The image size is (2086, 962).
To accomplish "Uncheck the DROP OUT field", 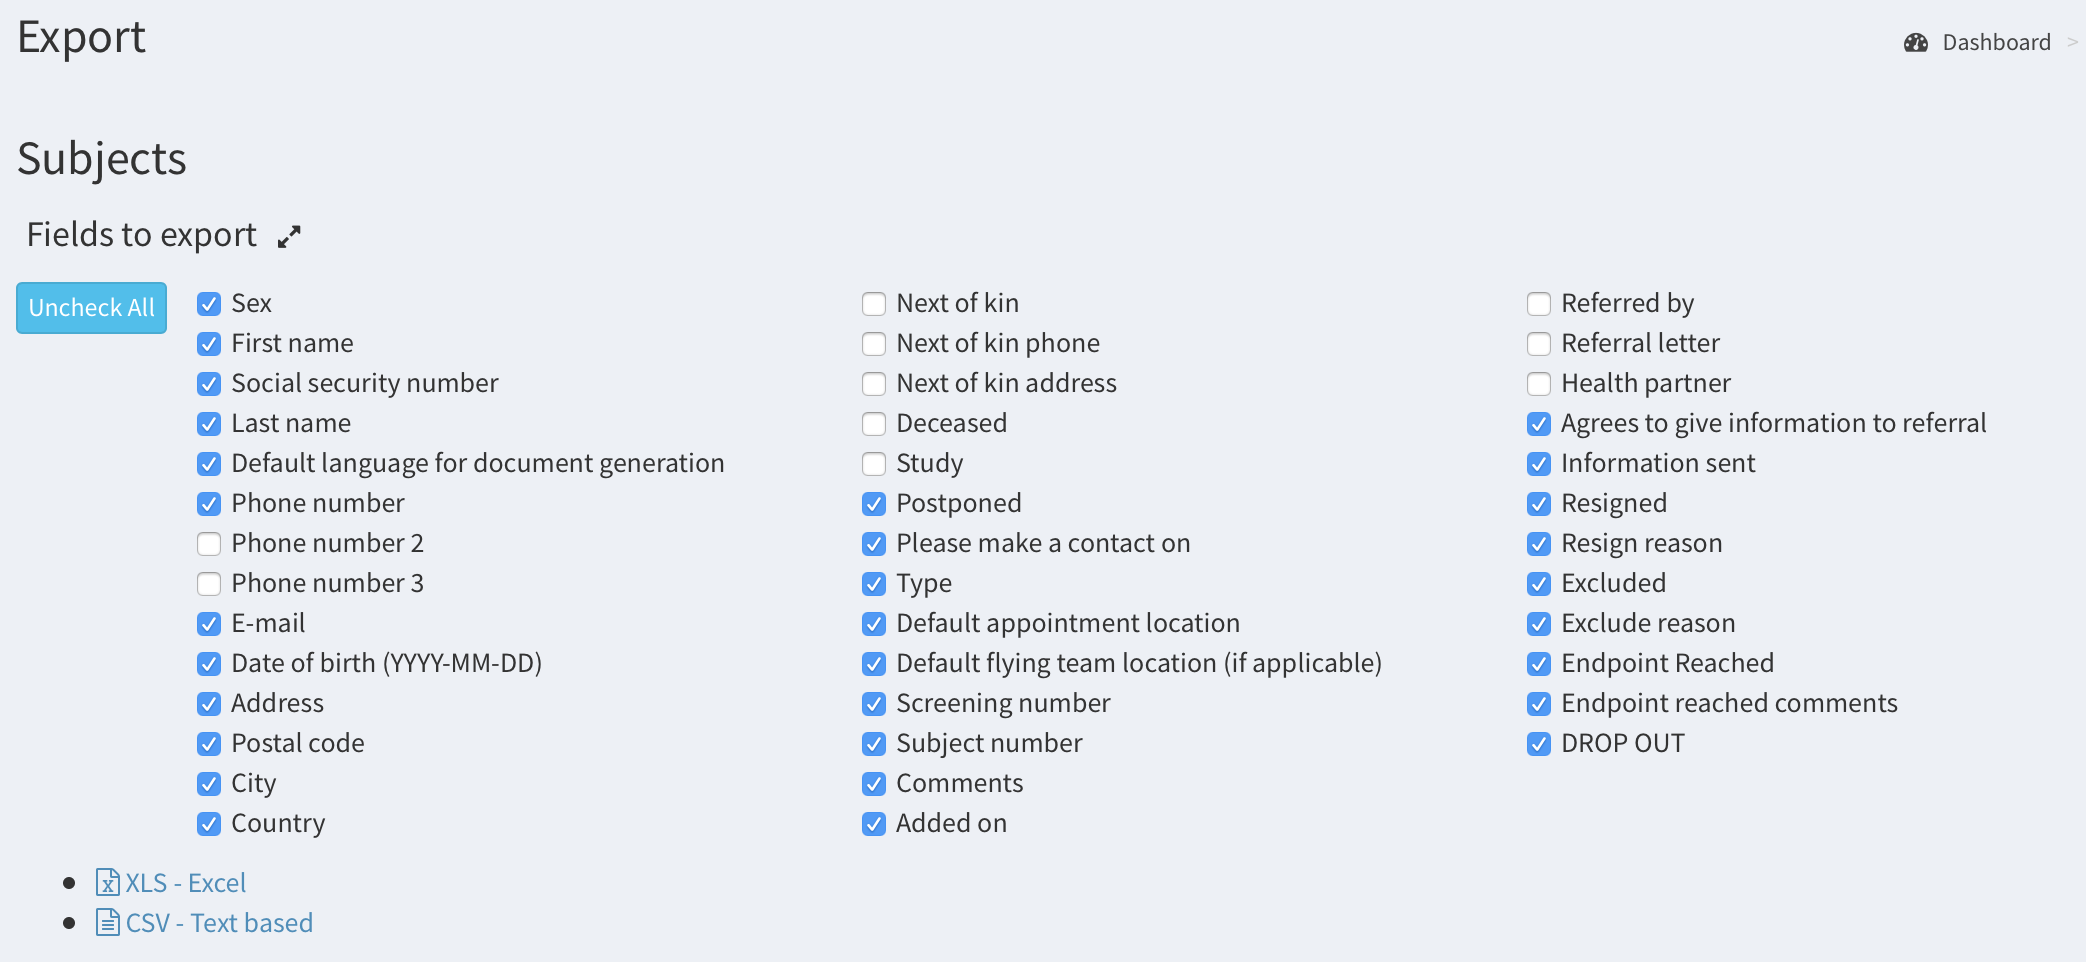I will click(1539, 744).
